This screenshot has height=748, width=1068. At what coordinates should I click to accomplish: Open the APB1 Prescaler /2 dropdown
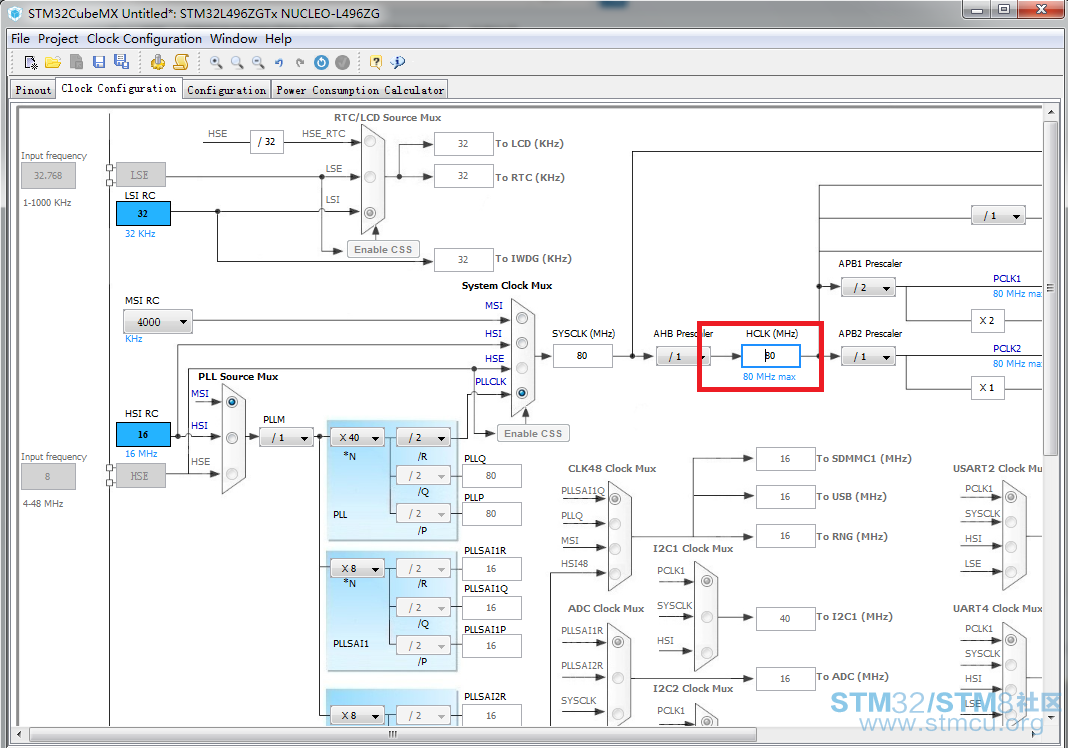pos(868,287)
